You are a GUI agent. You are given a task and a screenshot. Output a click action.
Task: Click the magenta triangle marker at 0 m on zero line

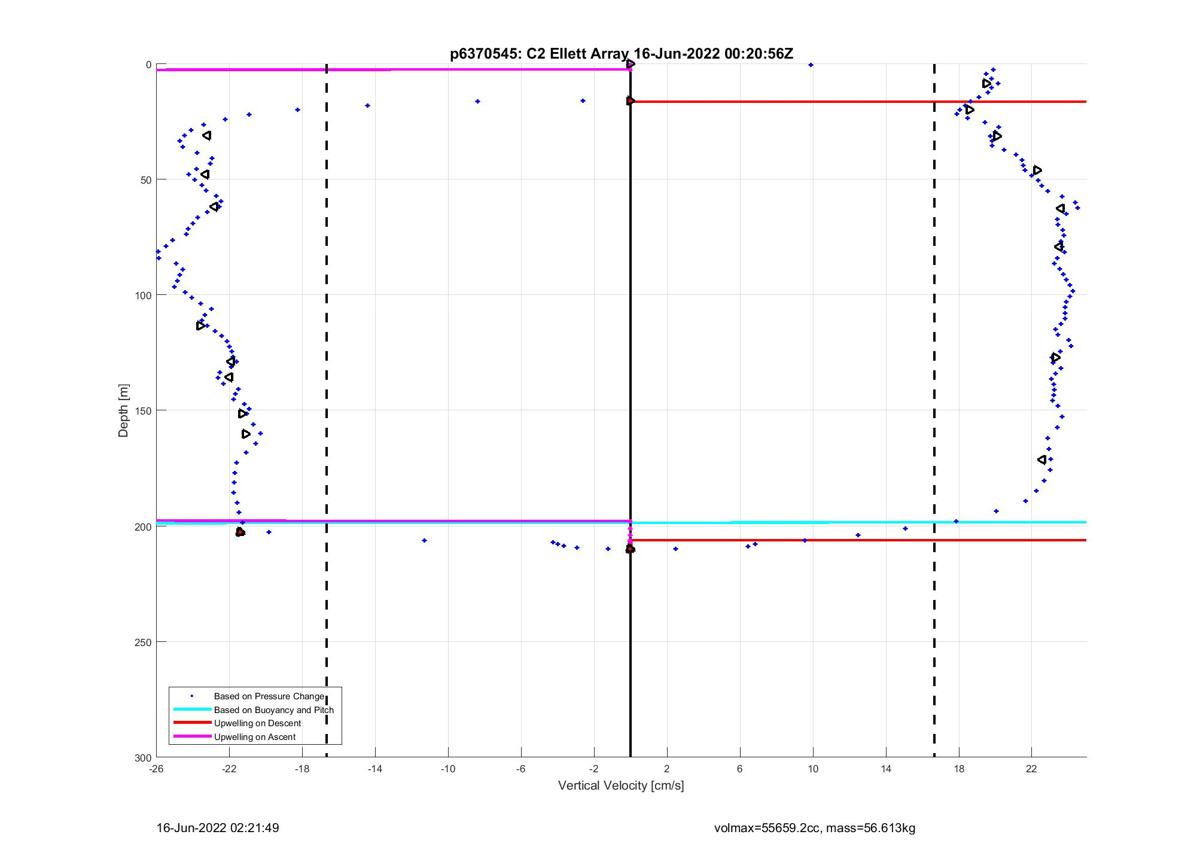630,64
